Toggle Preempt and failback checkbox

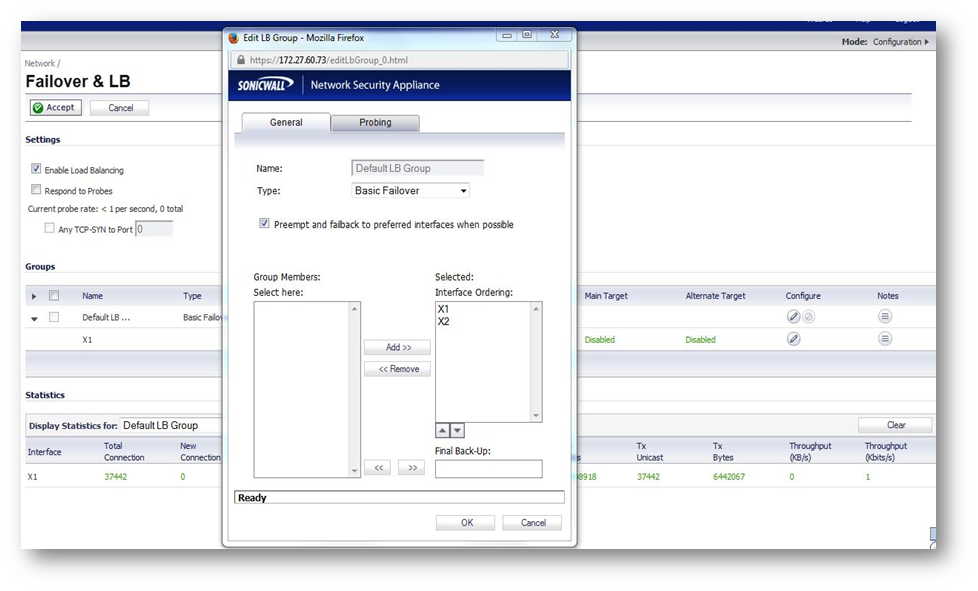265,224
